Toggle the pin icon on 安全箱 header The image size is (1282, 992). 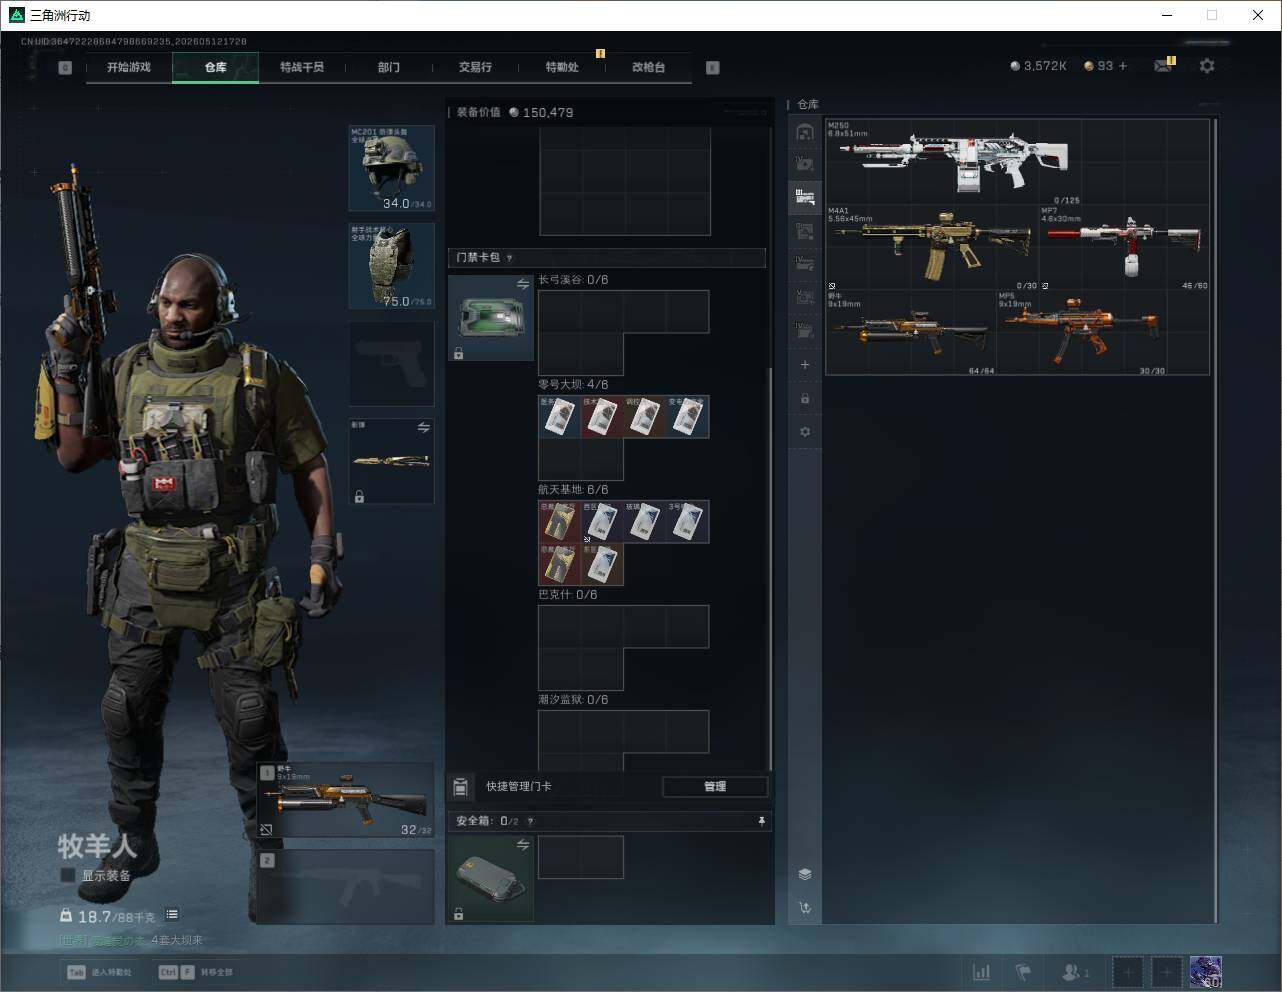761,821
